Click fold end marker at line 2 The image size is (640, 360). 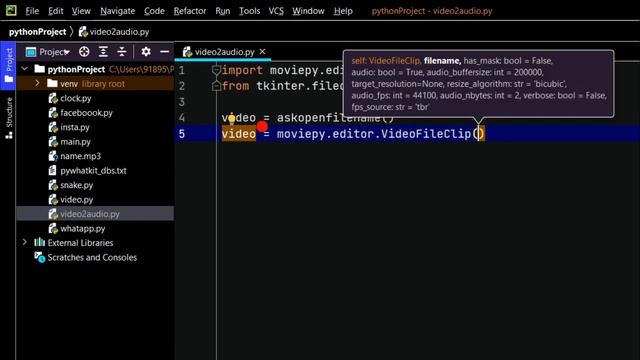[x=217, y=86]
